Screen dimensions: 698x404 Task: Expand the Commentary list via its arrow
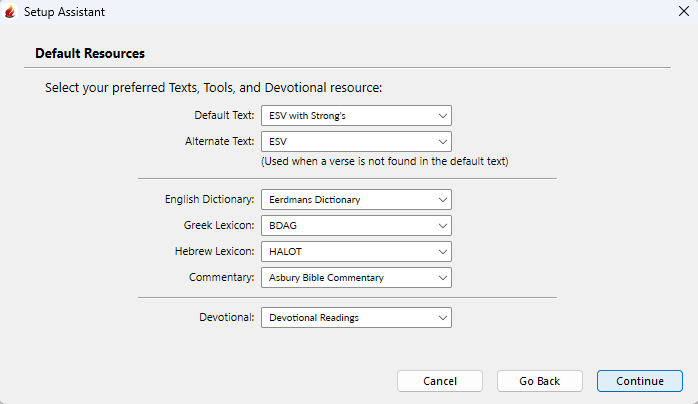[x=442, y=278]
